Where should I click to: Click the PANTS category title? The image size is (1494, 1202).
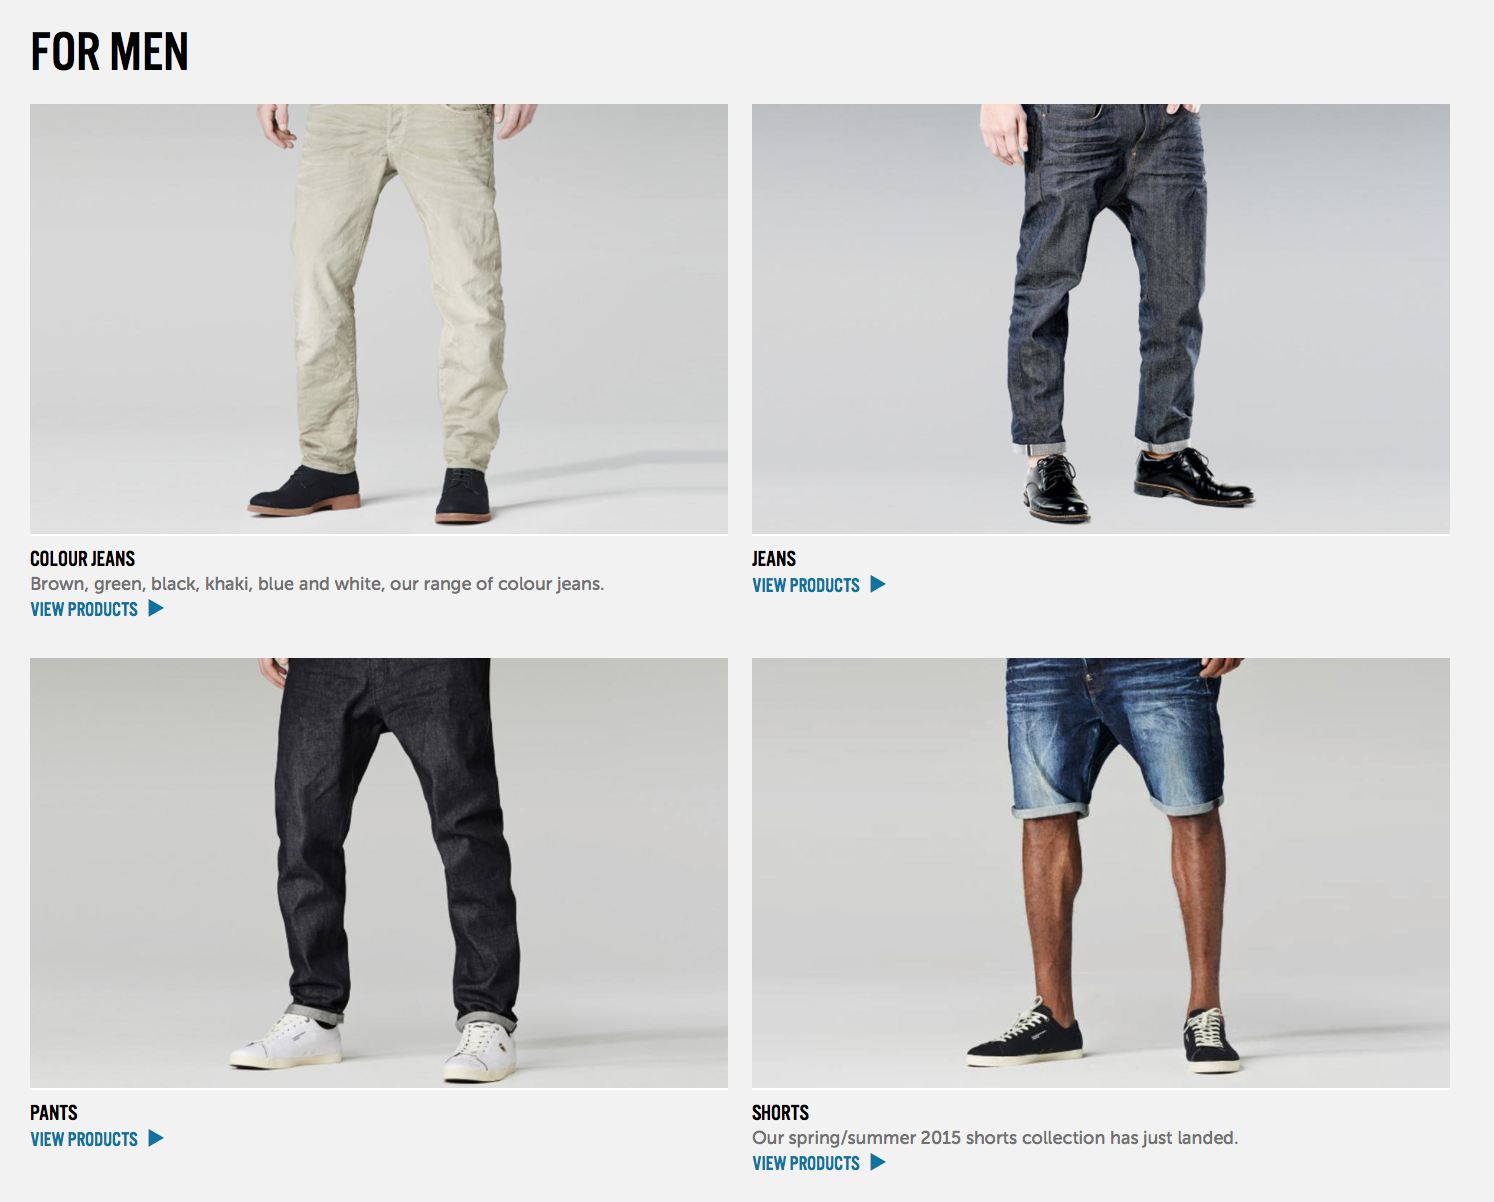coord(54,1113)
